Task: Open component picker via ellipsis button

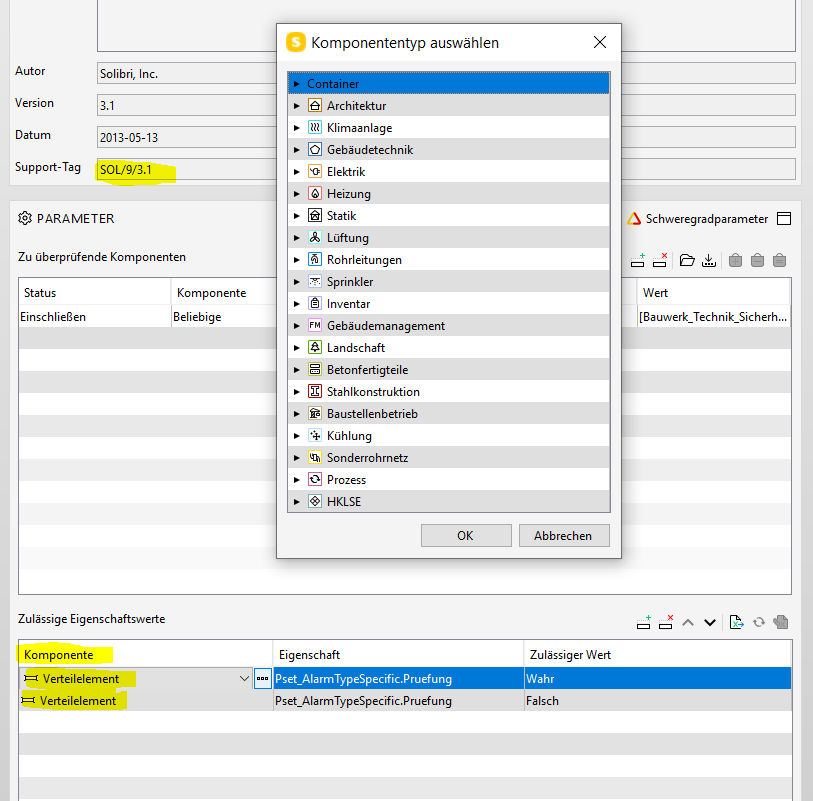Action: [262, 679]
